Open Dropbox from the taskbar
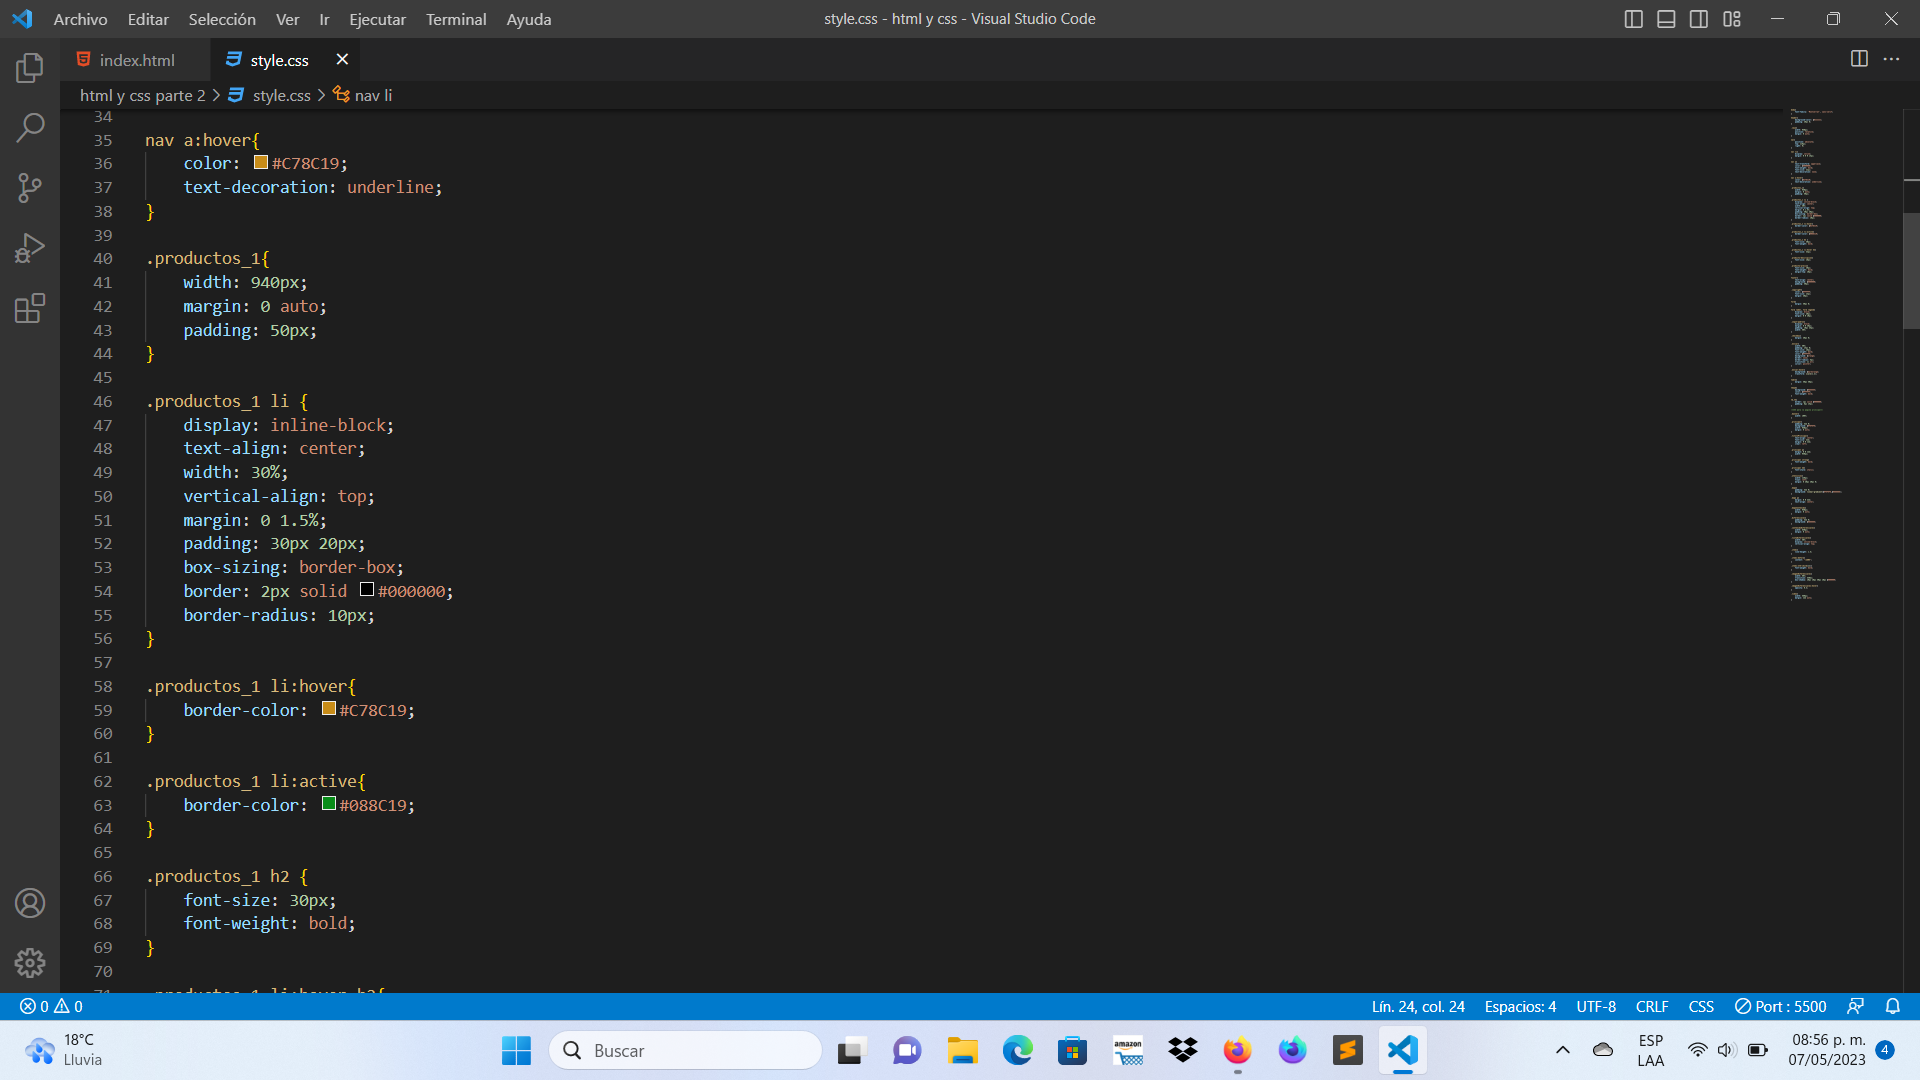 click(x=1183, y=1051)
